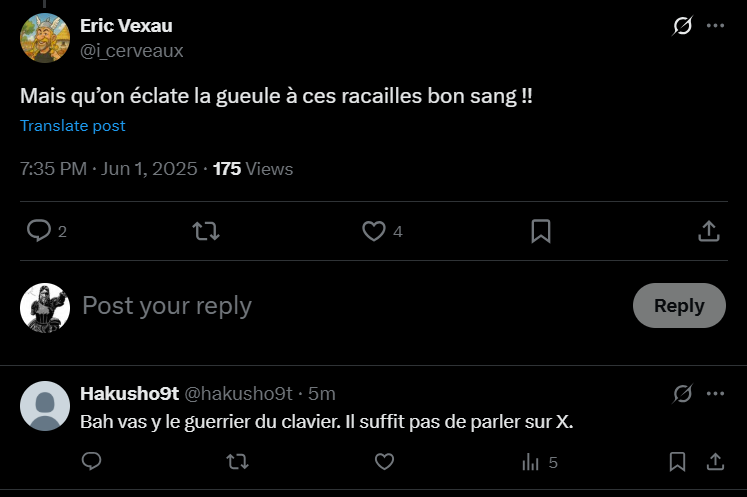Like the main post
The image size is (747, 497).
pyautogui.click(x=374, y=231)
